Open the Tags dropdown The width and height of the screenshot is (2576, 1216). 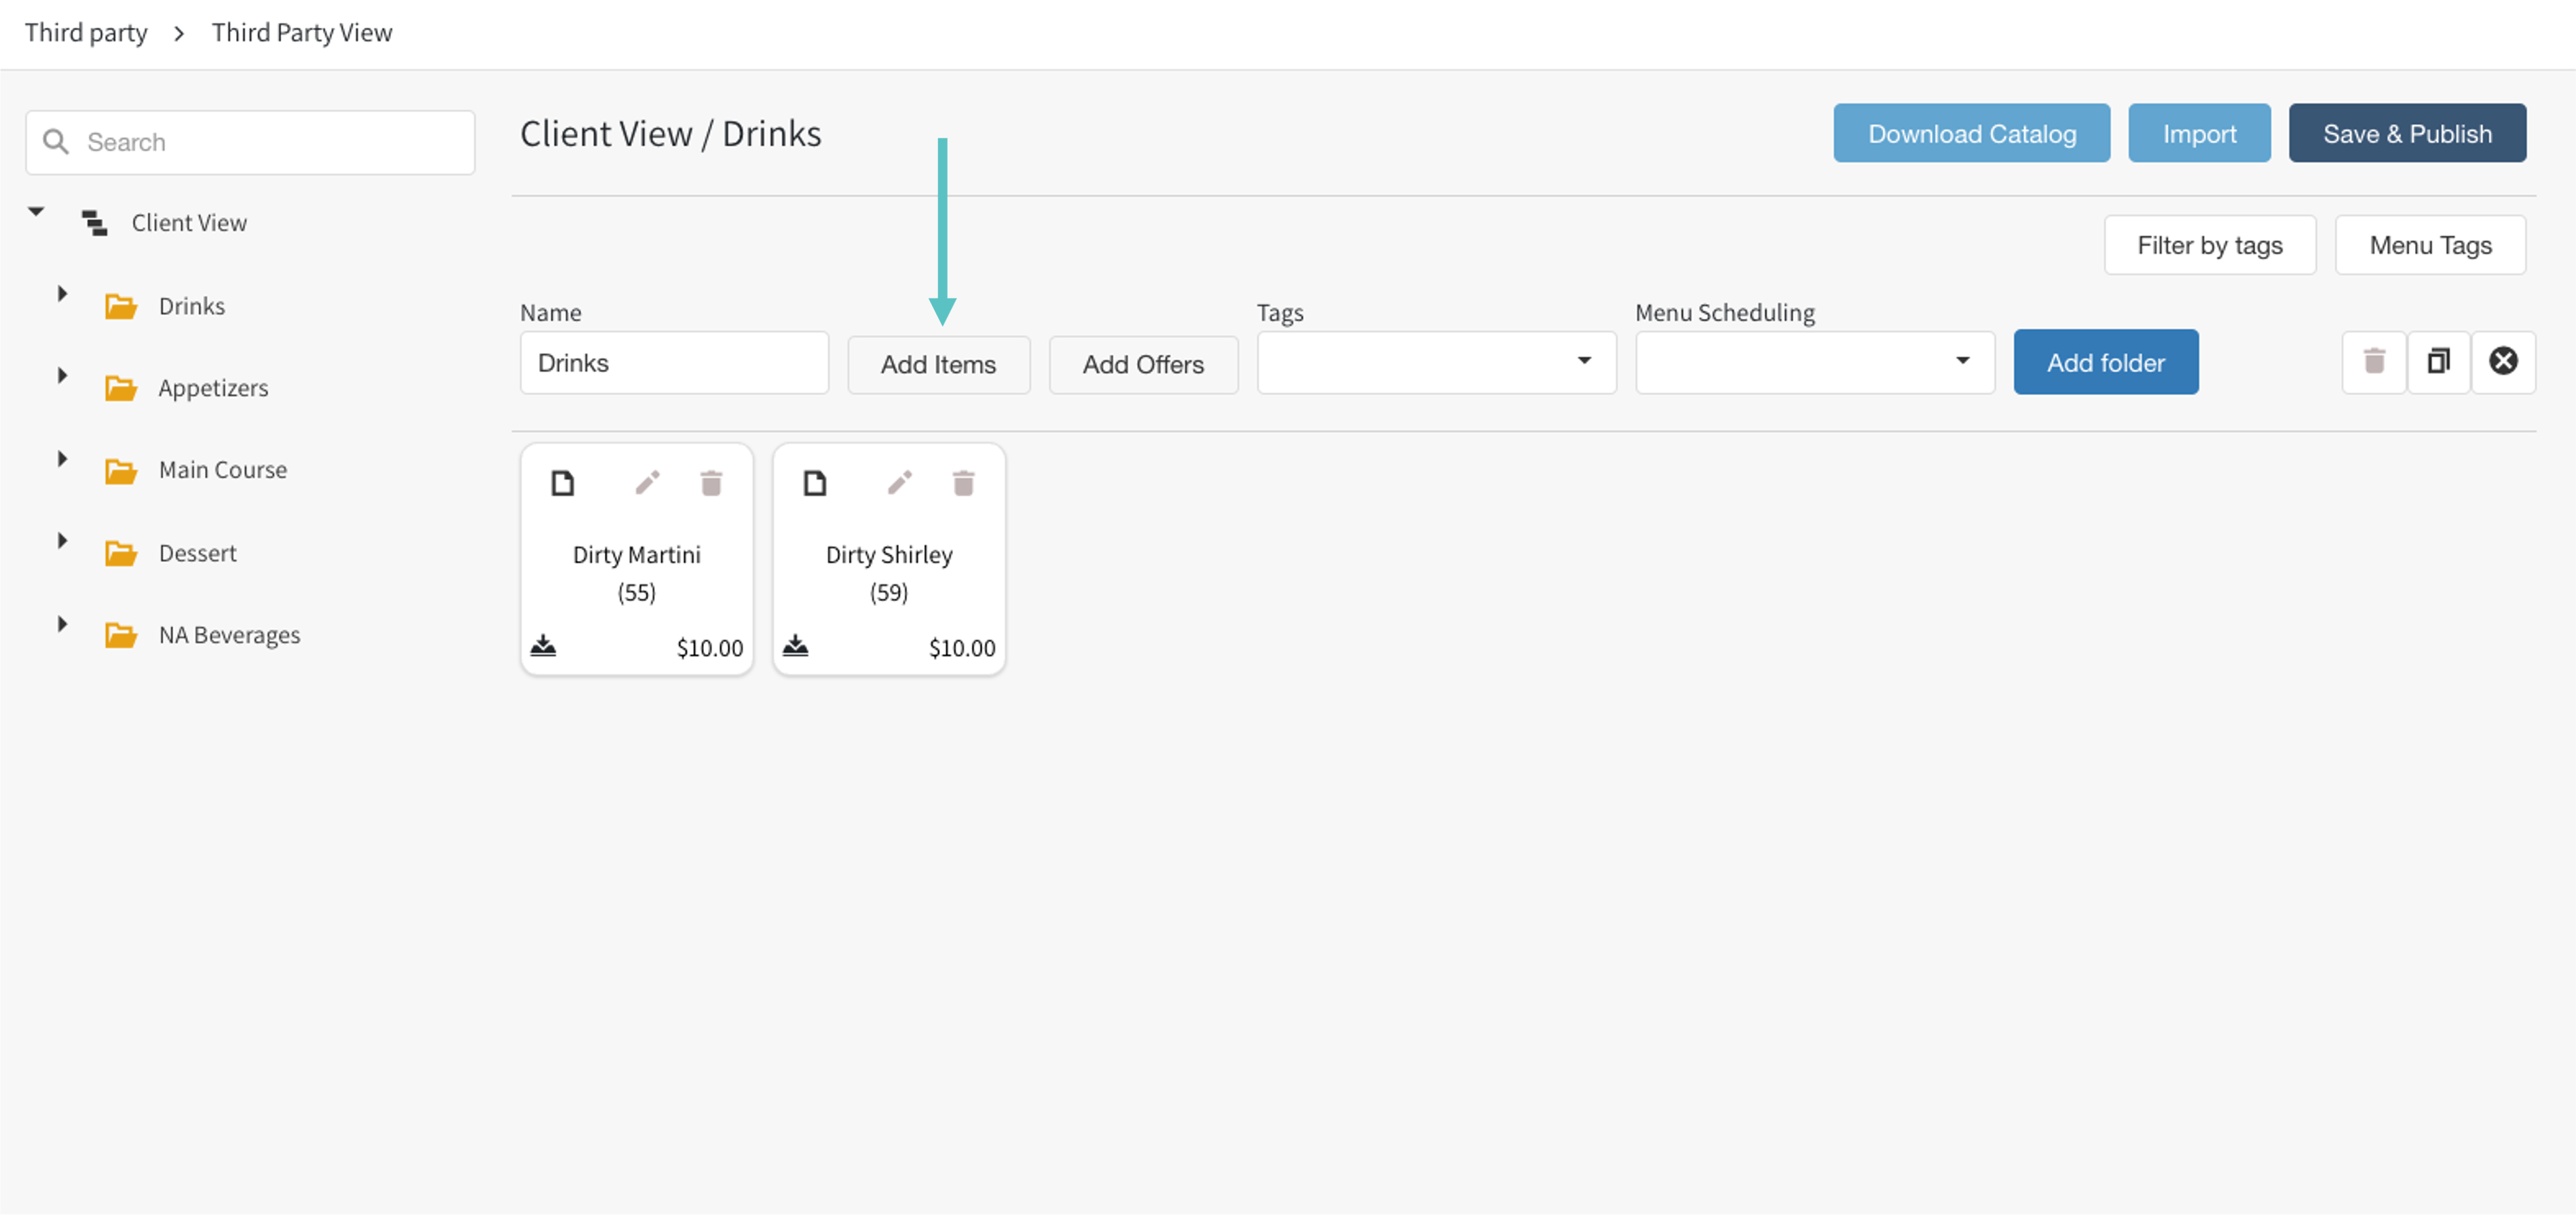[1436, 362]
